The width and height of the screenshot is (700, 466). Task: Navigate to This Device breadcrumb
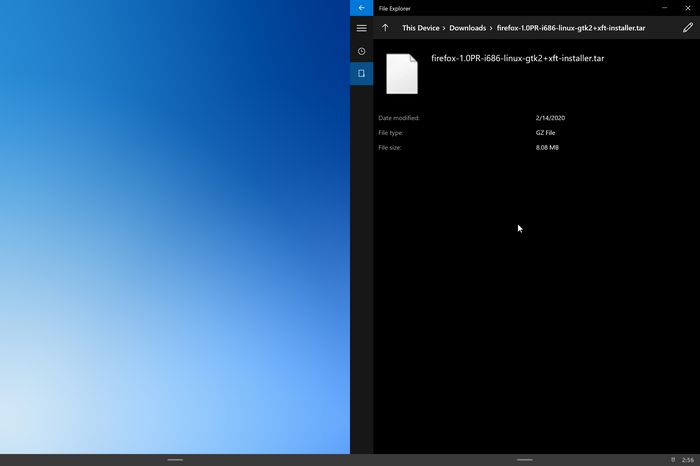coord(421,28)
